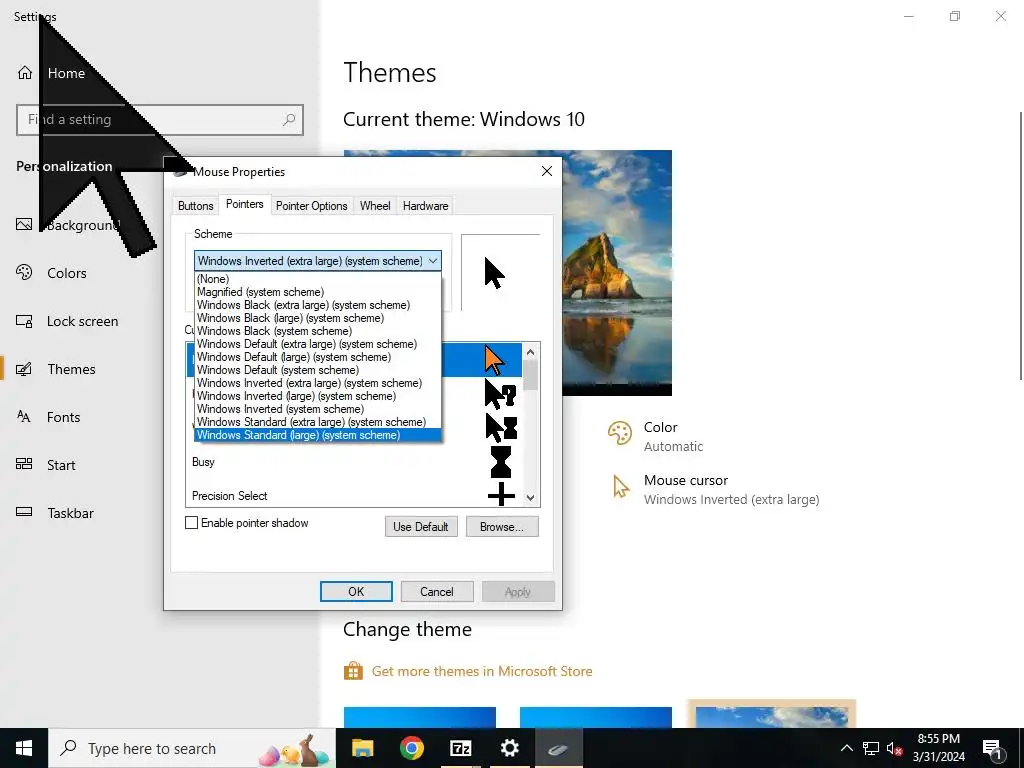Open File Explorer from the taskbar

[x=362, y=748]
